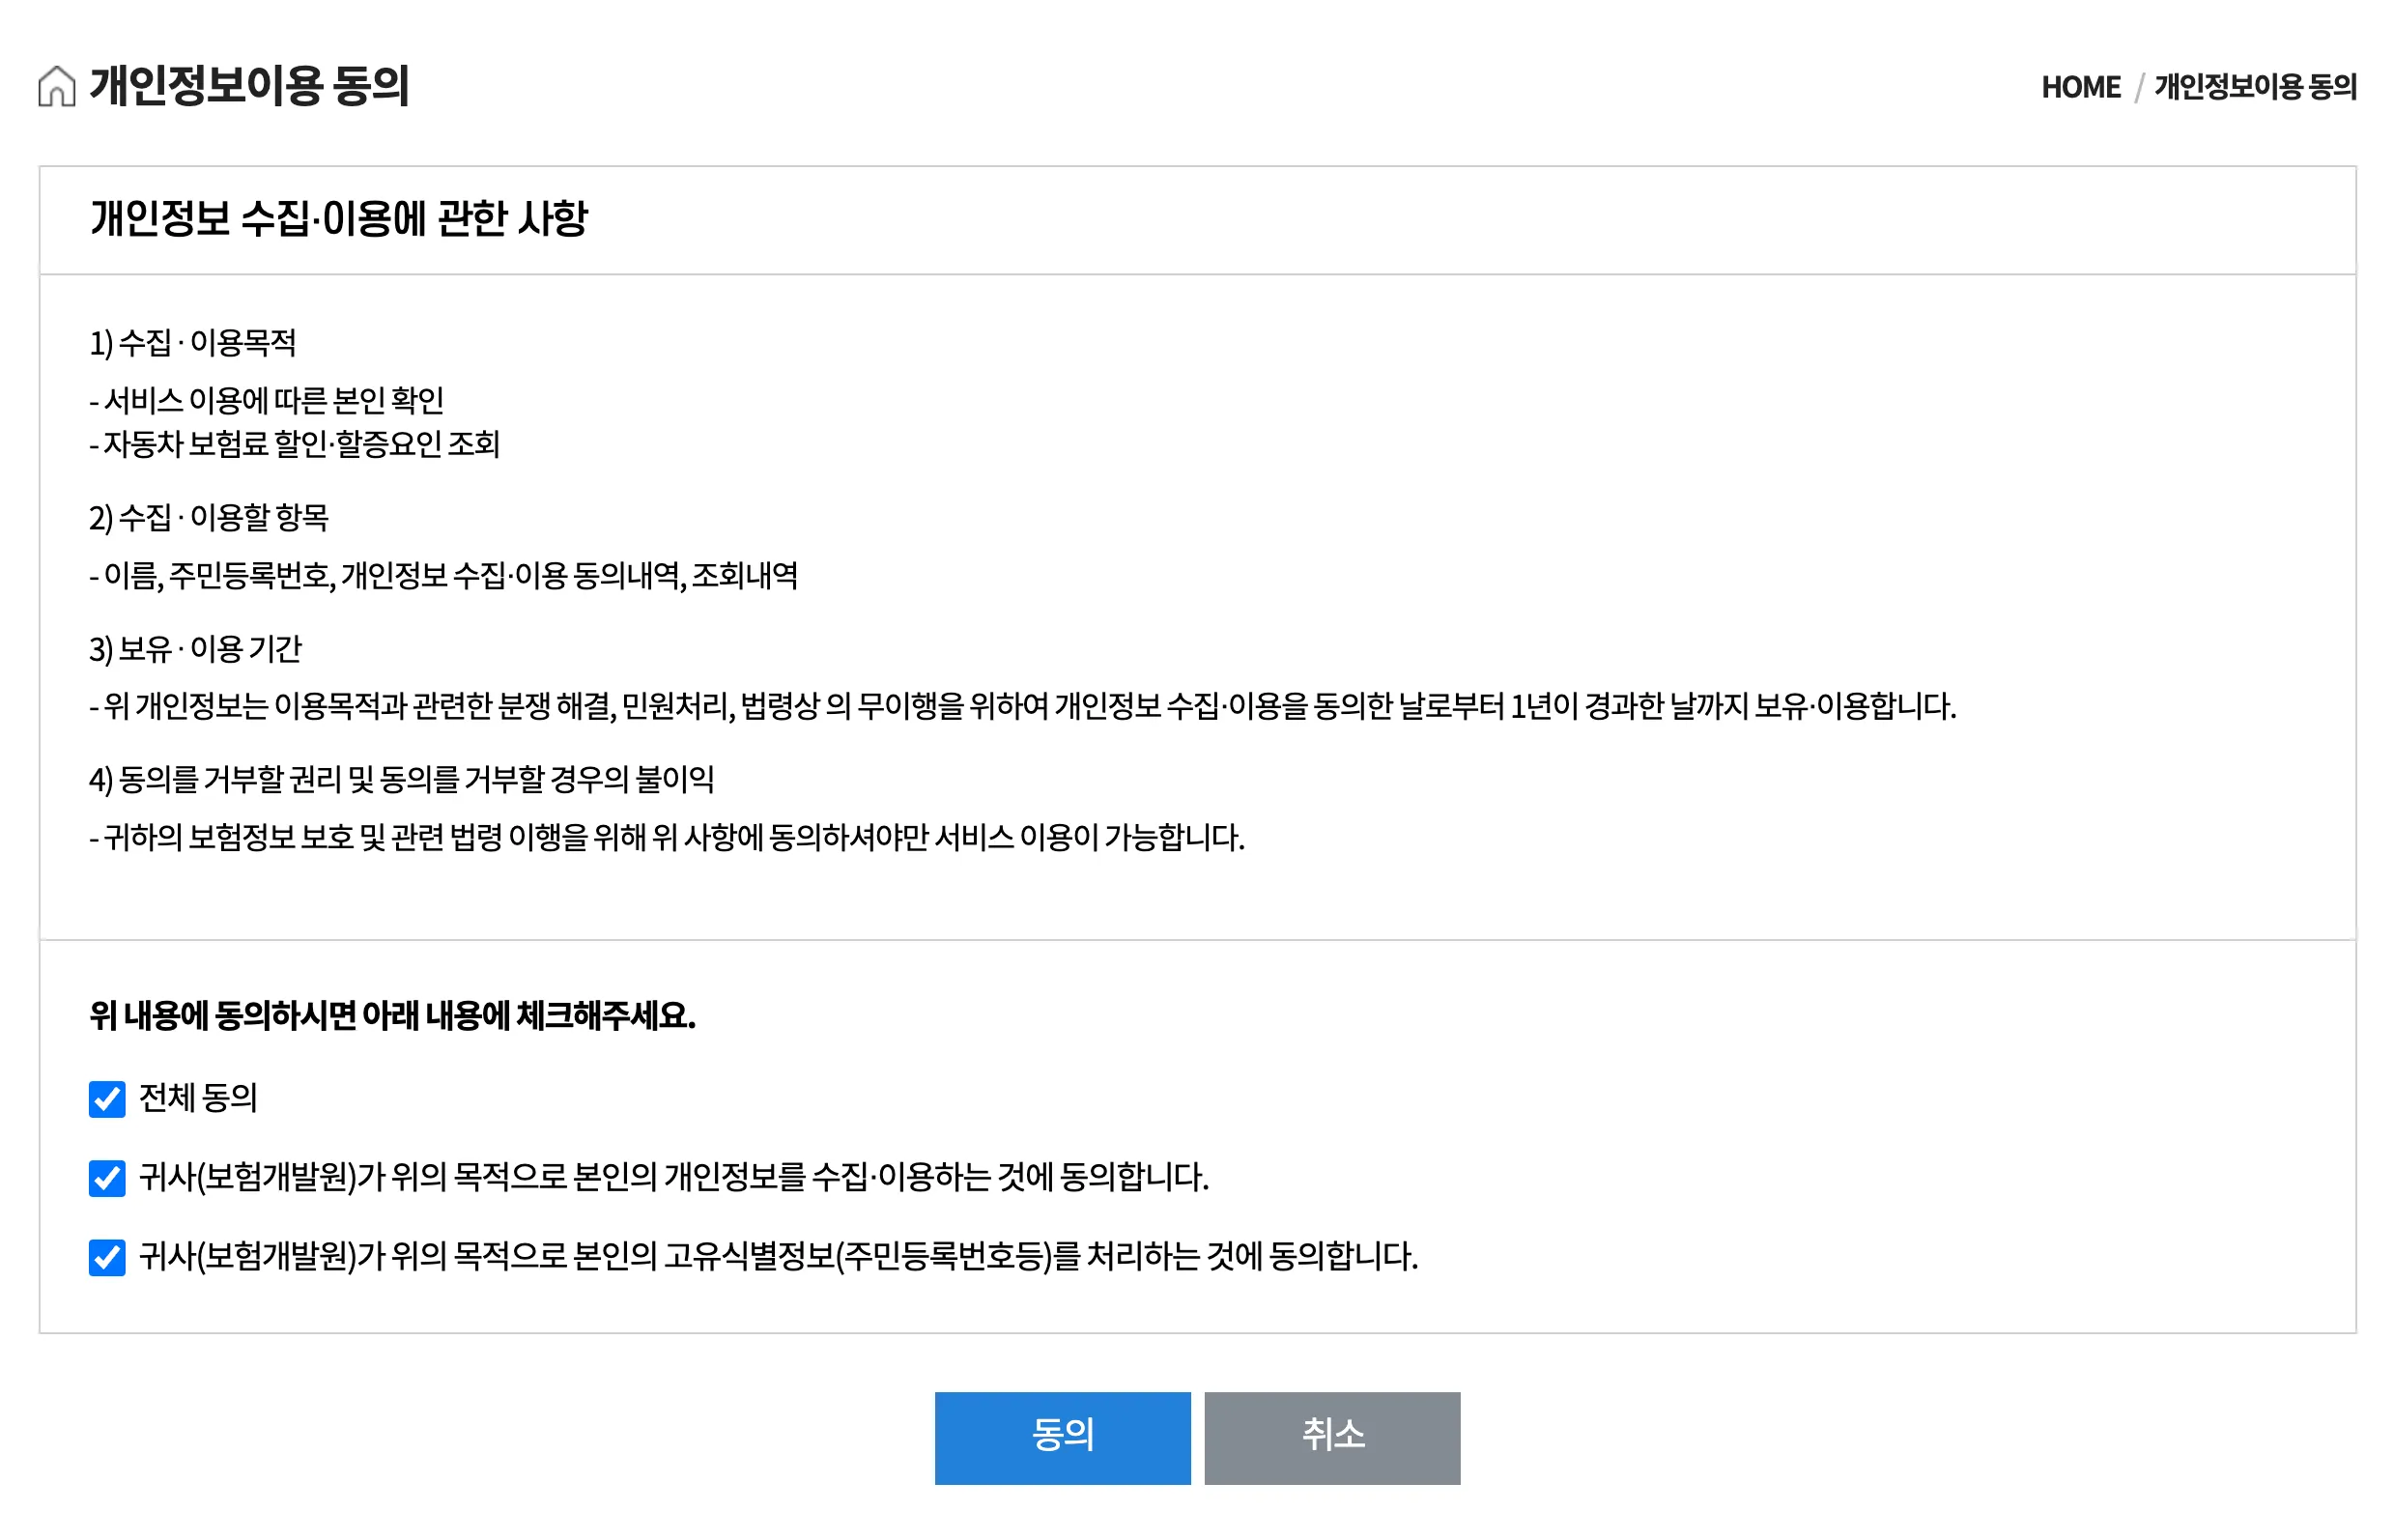Select the checkmark inside 전체 동의
The image size is (2394, 1540).
click(x=106, y=1102)
